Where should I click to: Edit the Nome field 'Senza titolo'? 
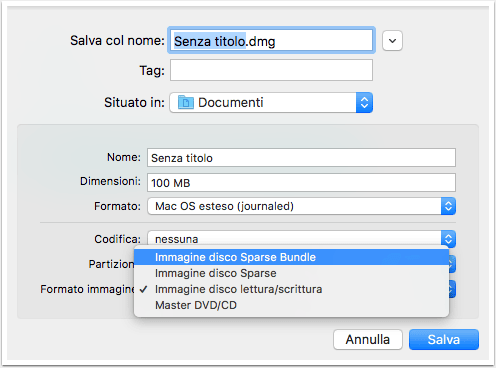tap(301, 158)
